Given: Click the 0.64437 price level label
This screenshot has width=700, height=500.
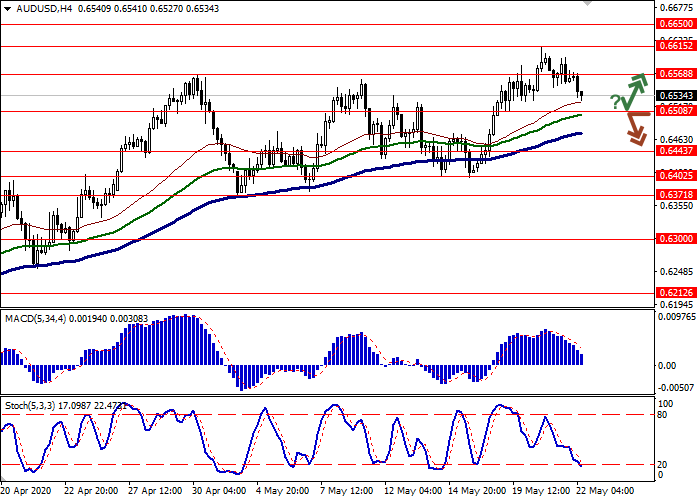Looking at the screenshot, I should (x=676, y=151).
